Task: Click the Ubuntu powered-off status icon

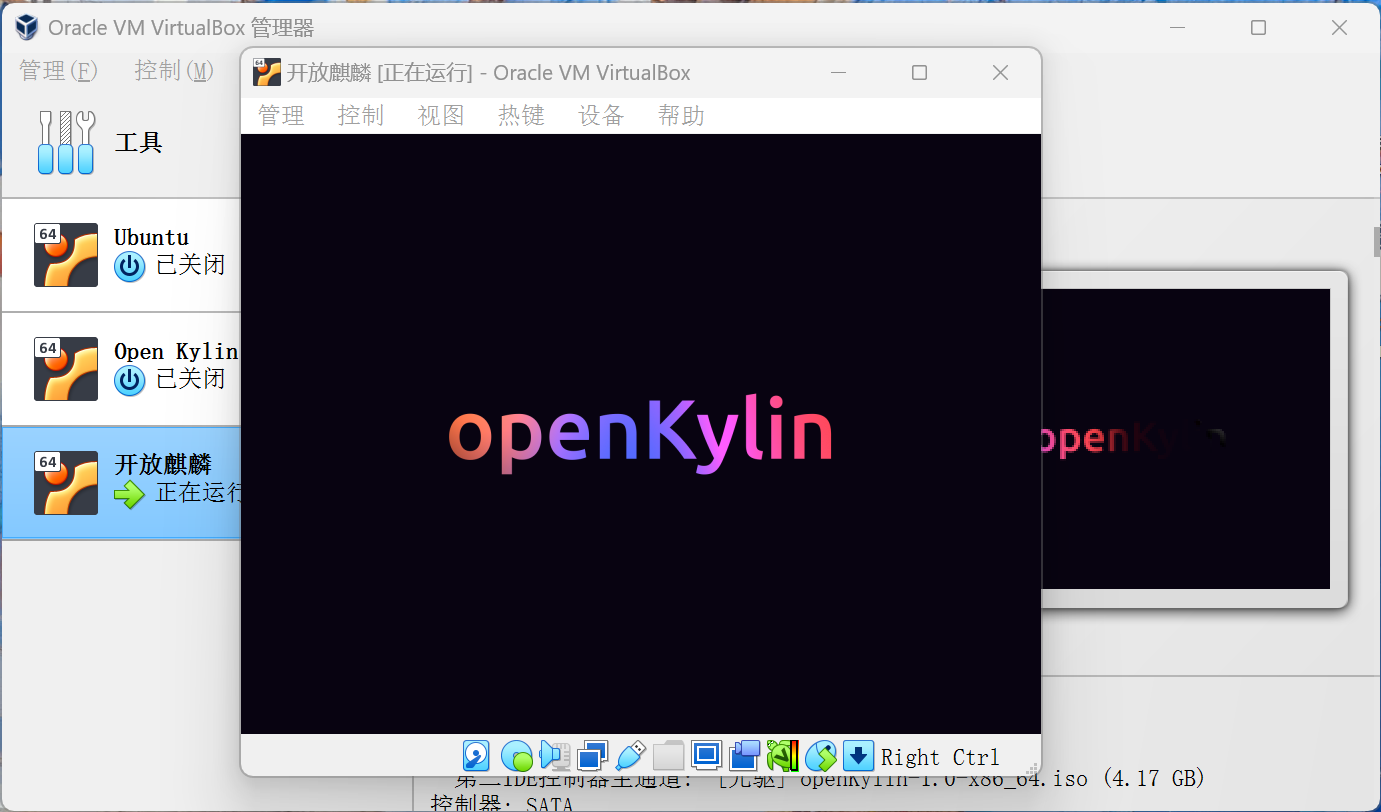Action: tap(129, 267)
